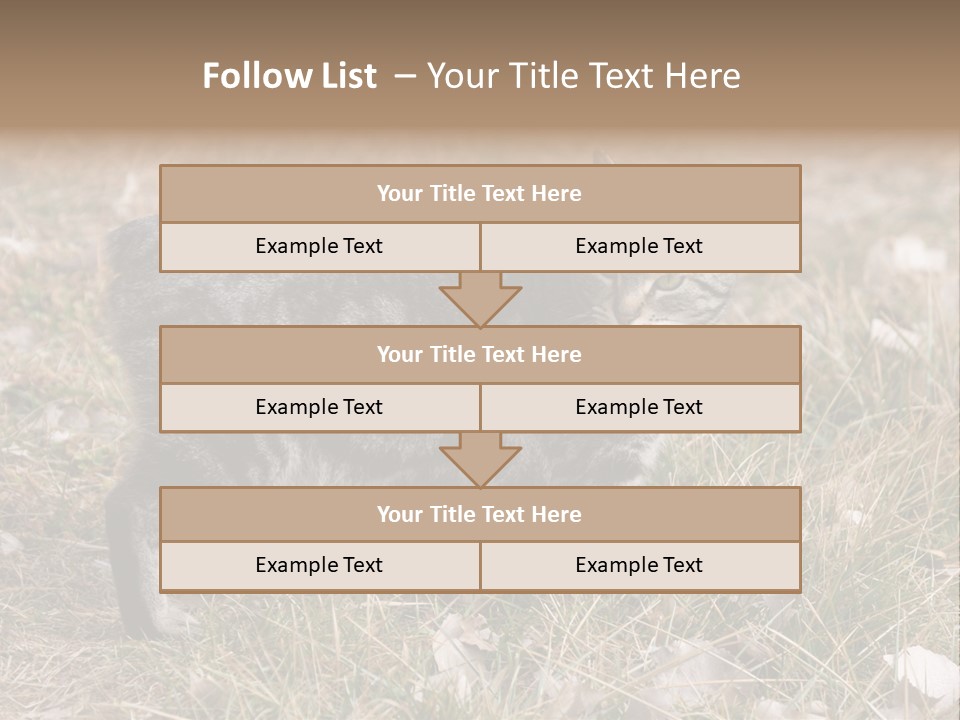Select the dash in the slide heading
The image size is (960, 720).
404,76
